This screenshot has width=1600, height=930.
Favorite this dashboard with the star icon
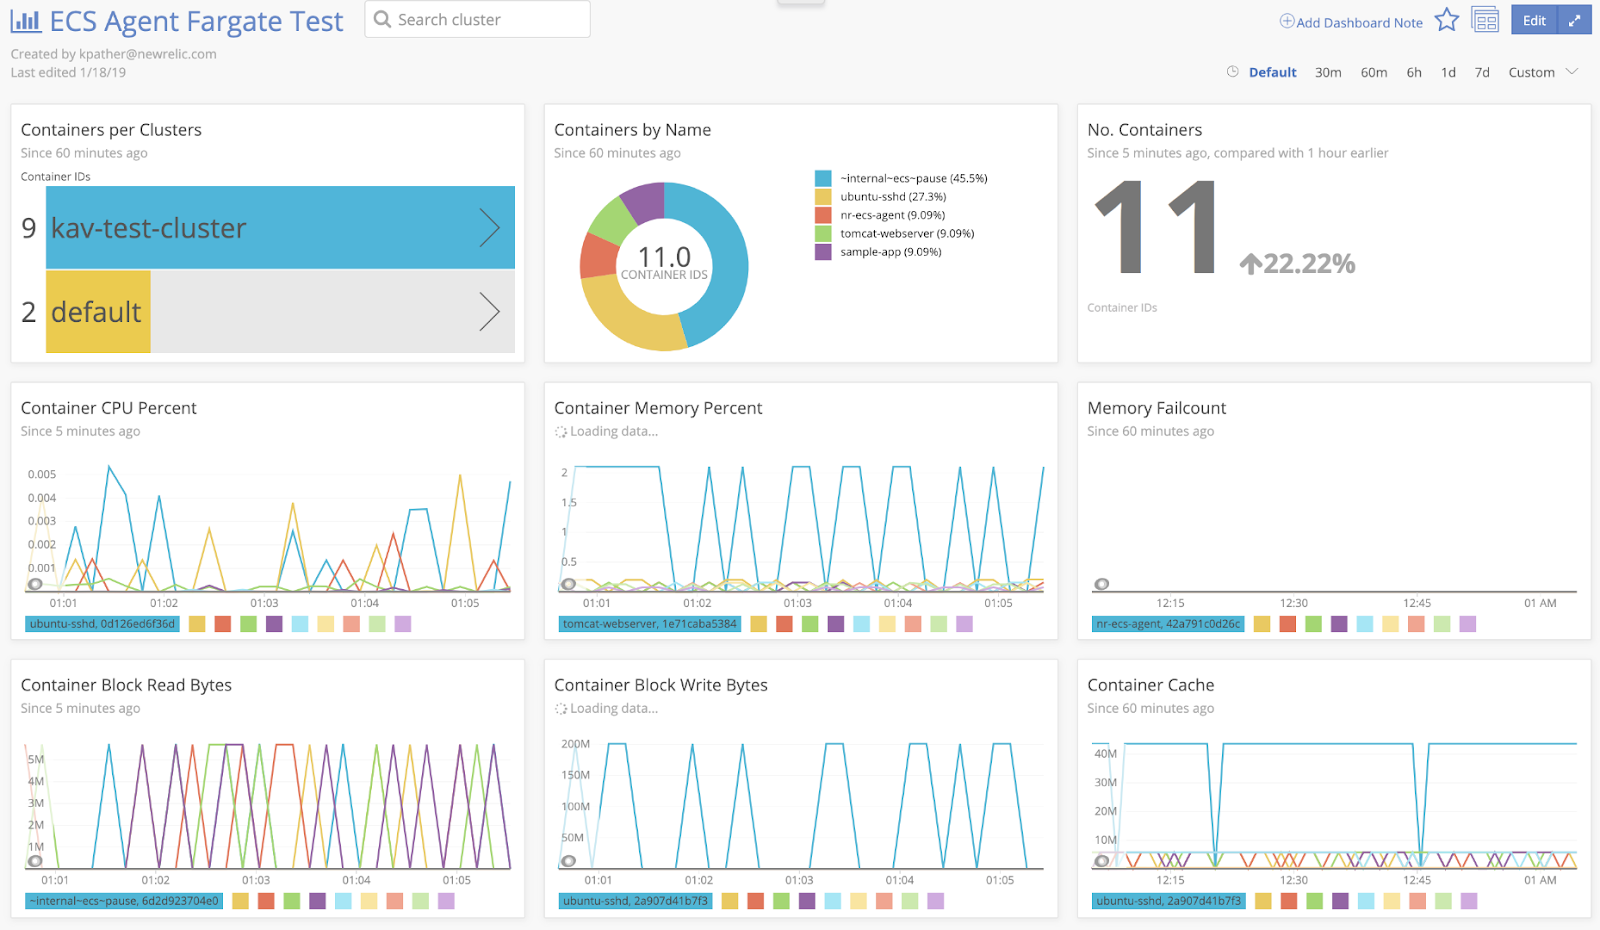(1447, 20)
